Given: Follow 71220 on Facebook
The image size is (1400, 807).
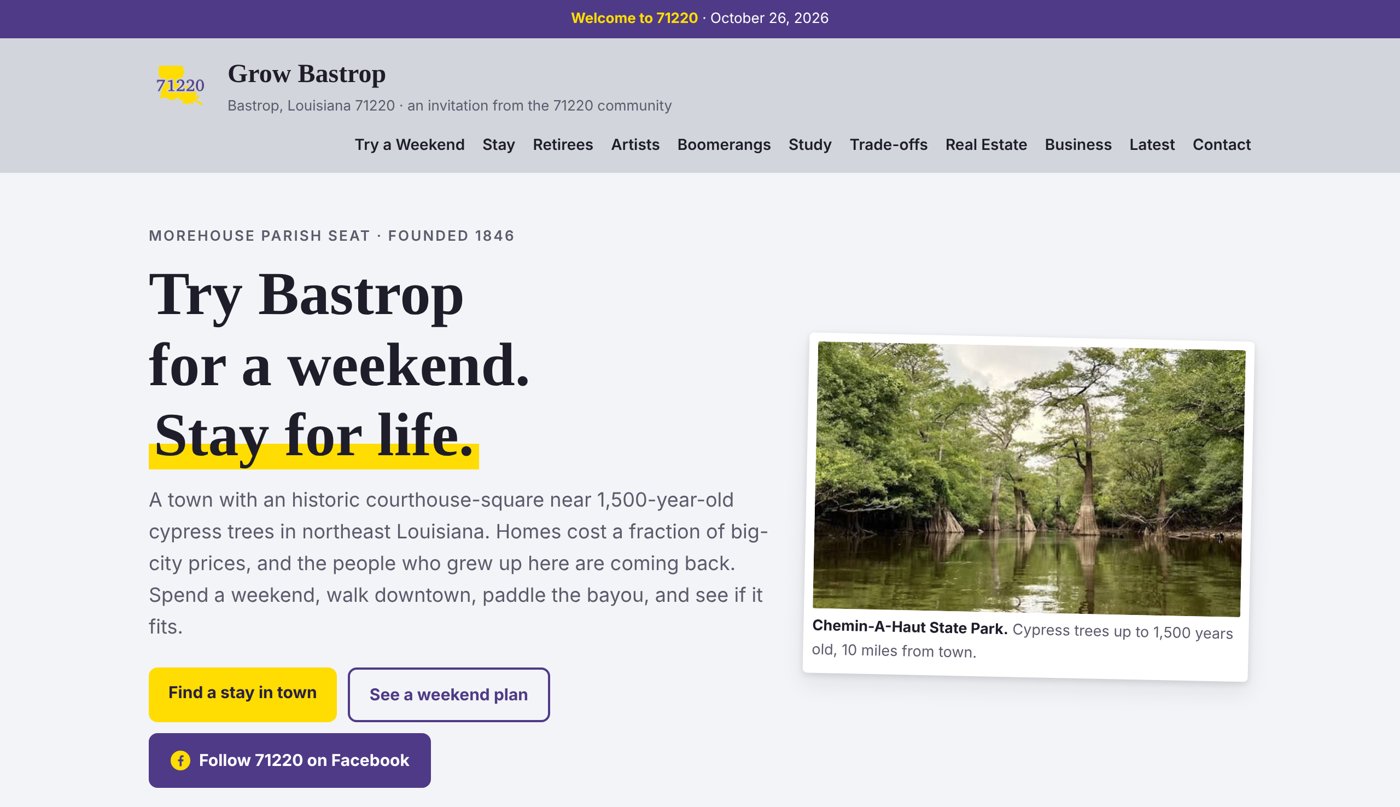Looking at the screenshot, I should (290, 761).
